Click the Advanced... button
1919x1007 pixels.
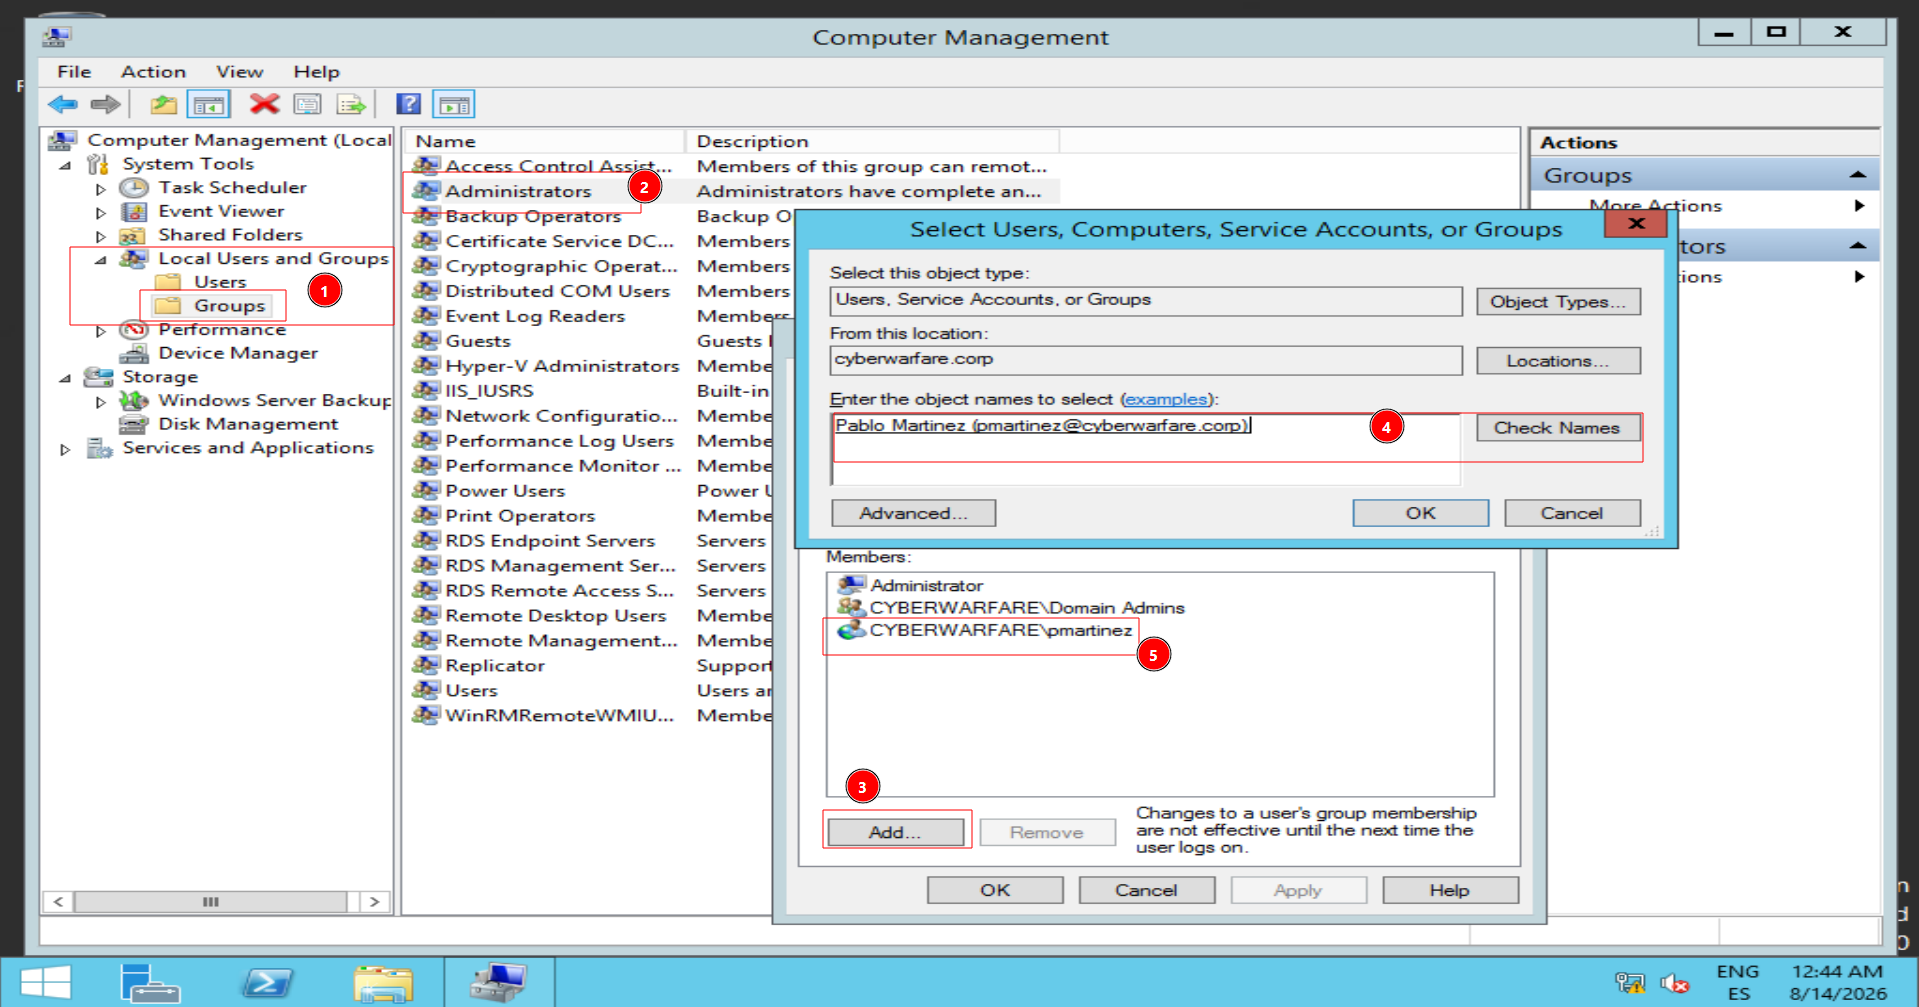pos(913,513)
